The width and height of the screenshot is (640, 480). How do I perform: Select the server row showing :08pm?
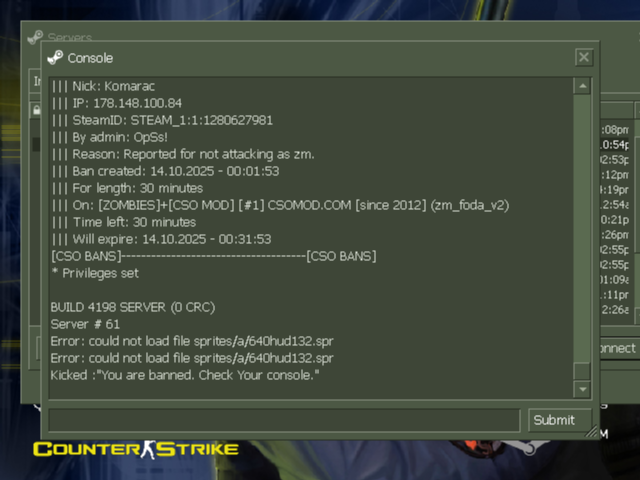(615, 130)
